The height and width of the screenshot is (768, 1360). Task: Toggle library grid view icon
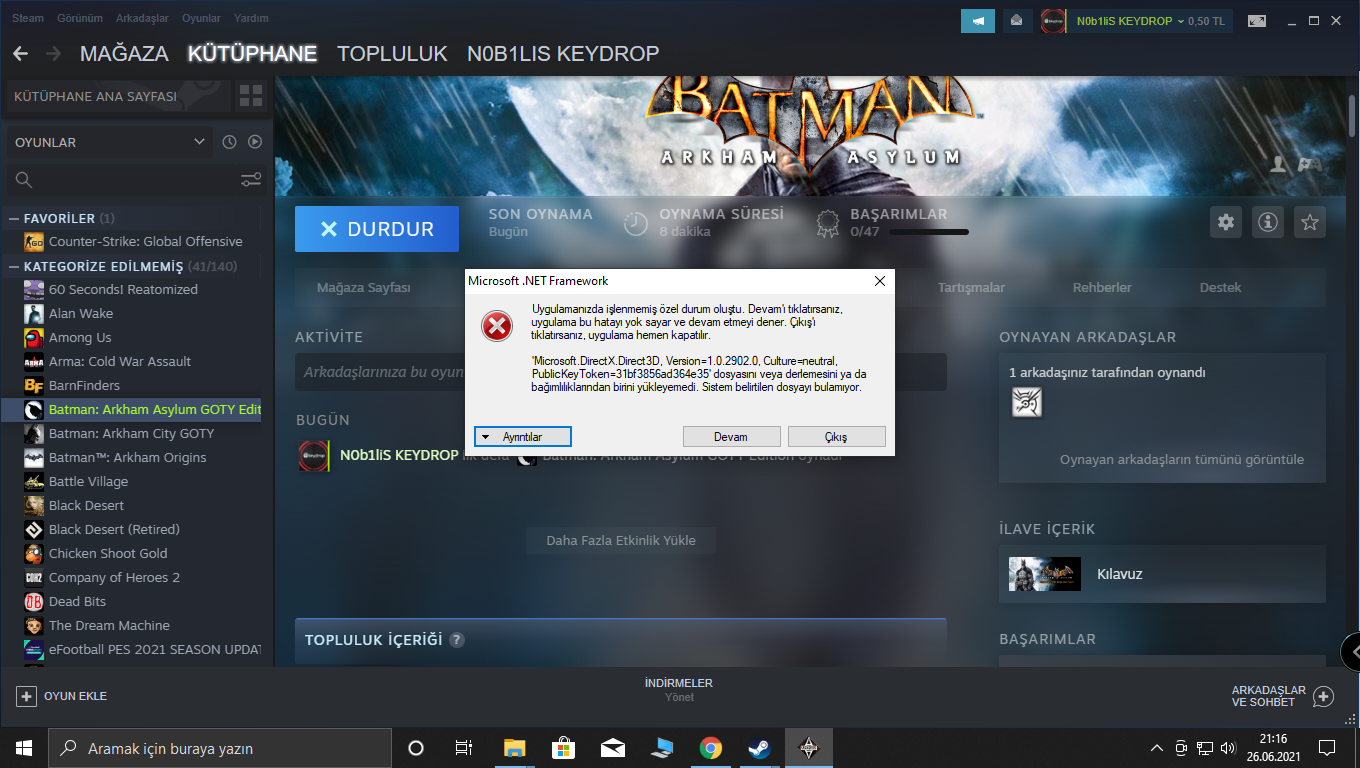point(251,97)
